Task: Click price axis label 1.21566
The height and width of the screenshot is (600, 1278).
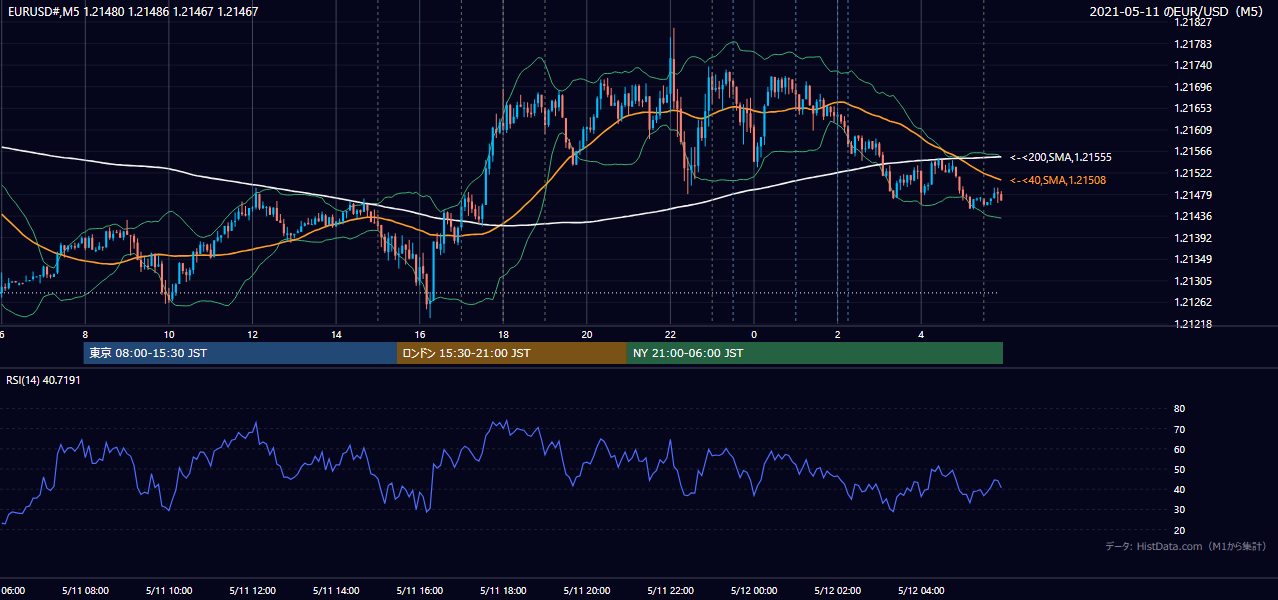Action: coord(1192,151)
